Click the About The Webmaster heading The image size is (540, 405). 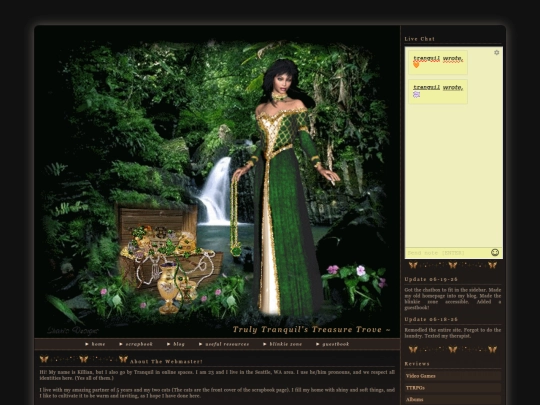click(166, 362)
